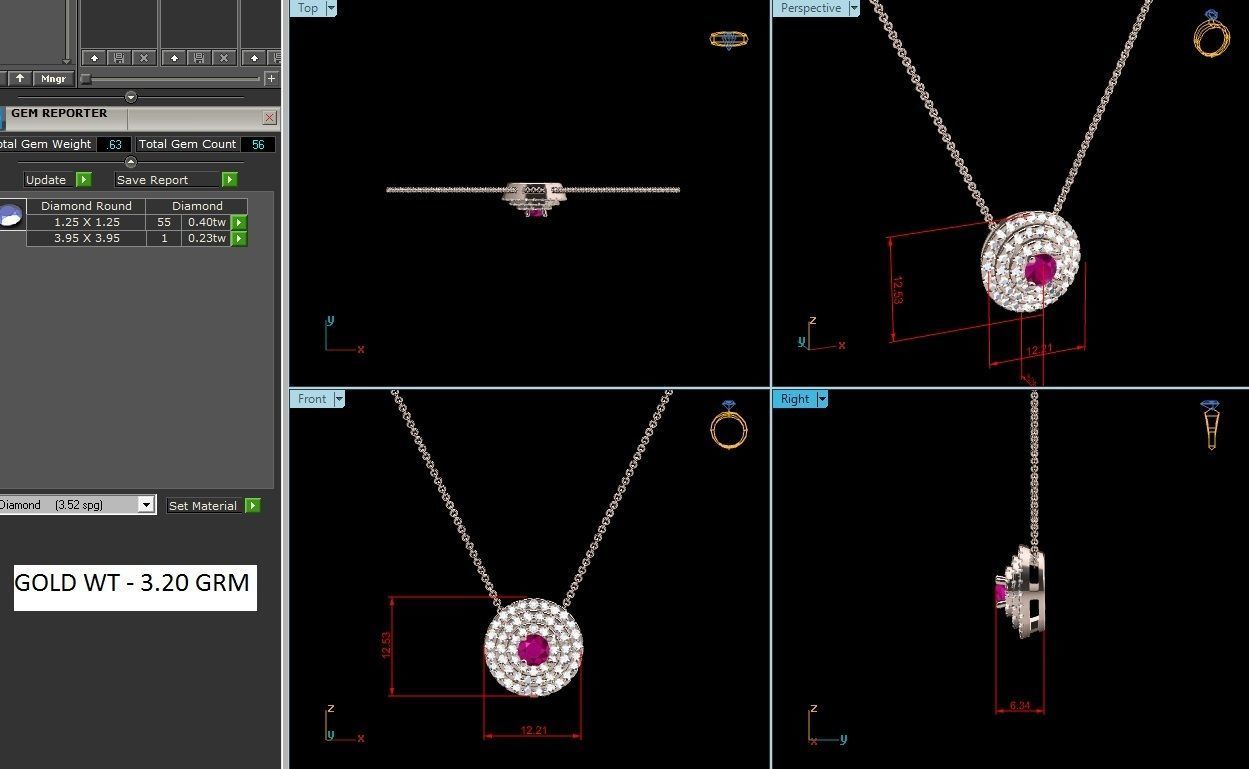The height and width of the screenshot is (769, 1249).
Task: Click the 6.34 depth dimension in Right view
Action: point(1020,706)
